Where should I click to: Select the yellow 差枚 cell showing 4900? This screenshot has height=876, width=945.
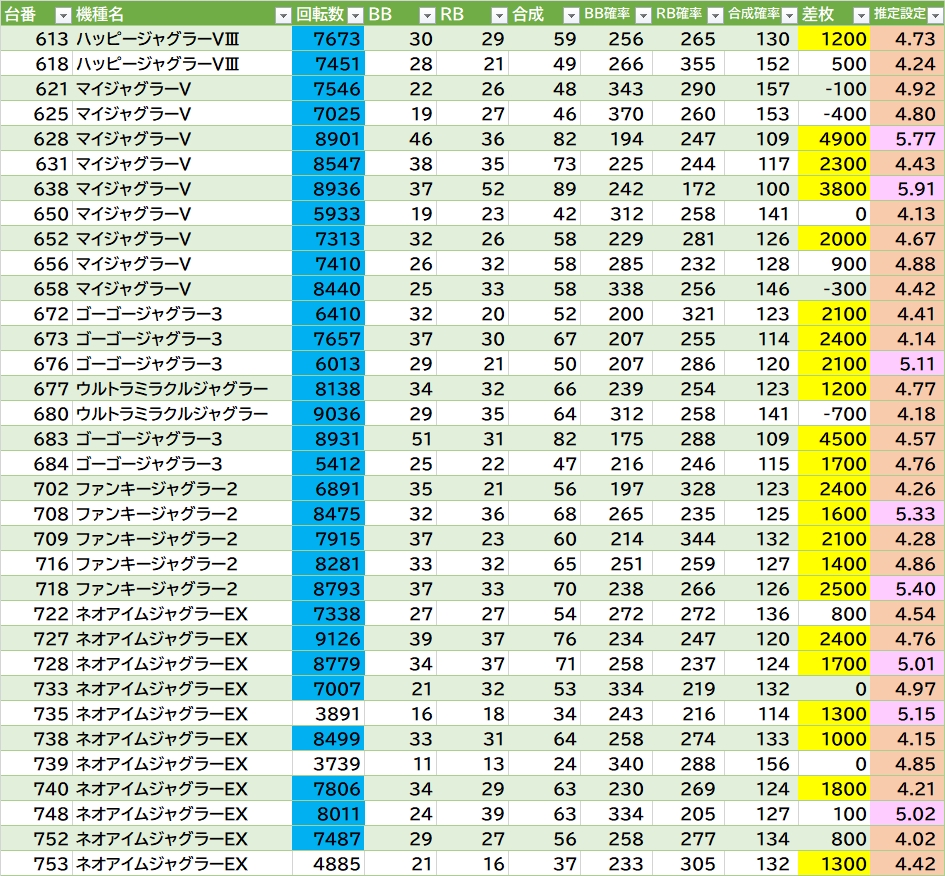click(835, 139)
